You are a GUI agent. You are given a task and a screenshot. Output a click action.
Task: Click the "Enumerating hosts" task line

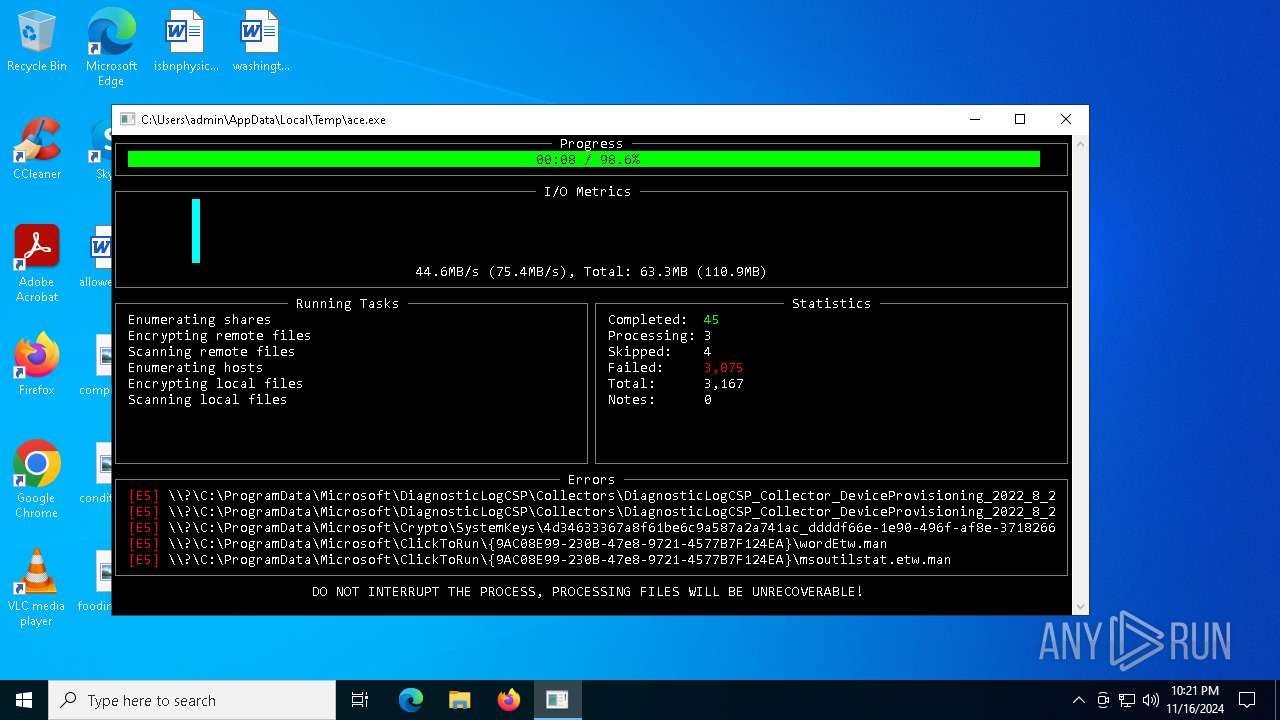pyautogui.click(x=195, y=367)
